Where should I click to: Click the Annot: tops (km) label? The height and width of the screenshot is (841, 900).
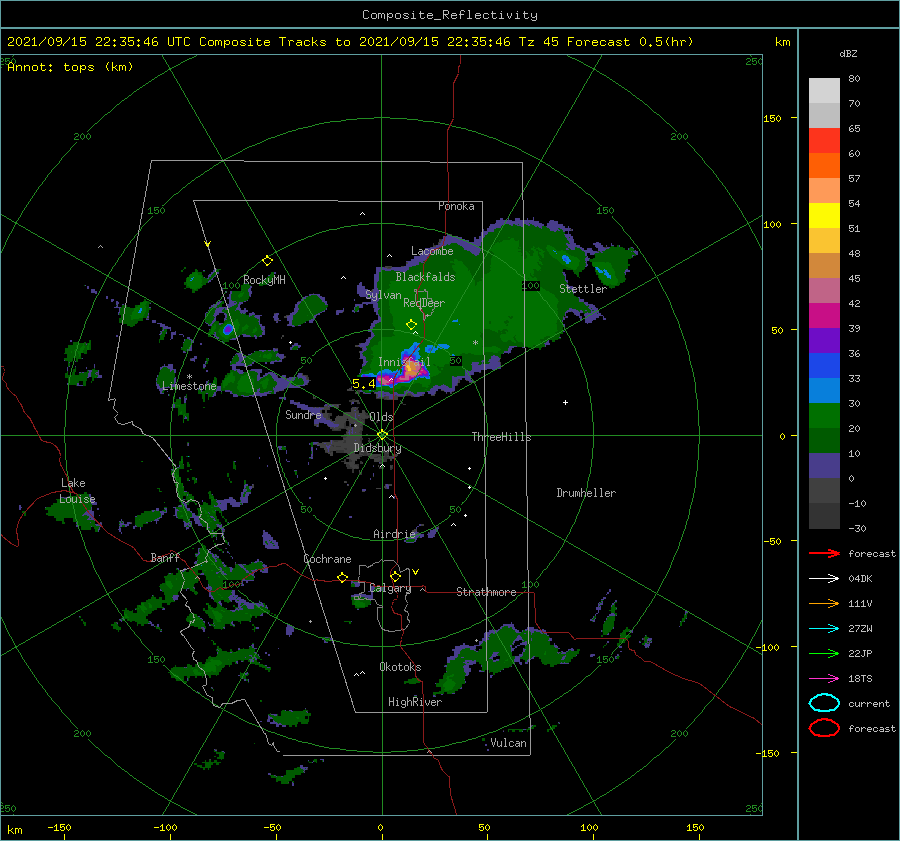point(70,67)
